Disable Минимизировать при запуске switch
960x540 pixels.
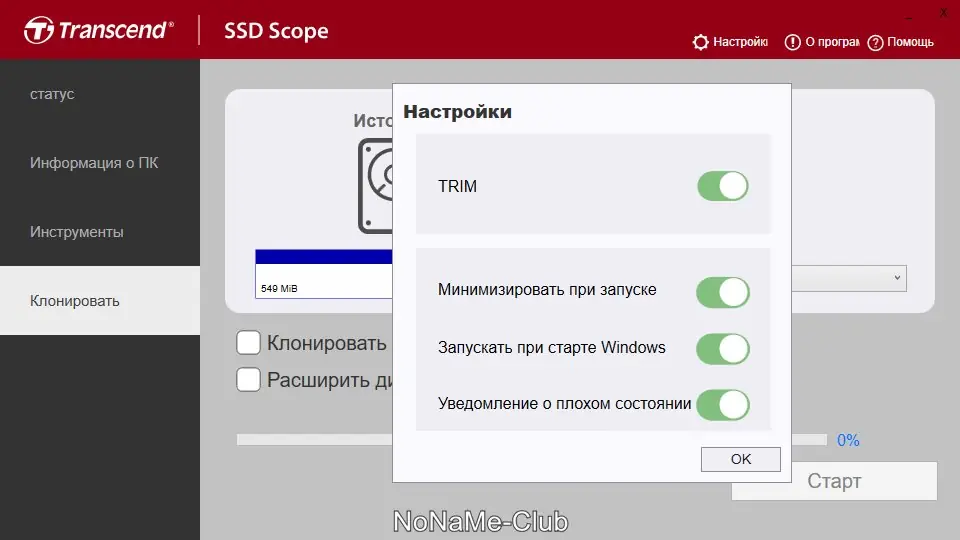(x=722, y=292)
